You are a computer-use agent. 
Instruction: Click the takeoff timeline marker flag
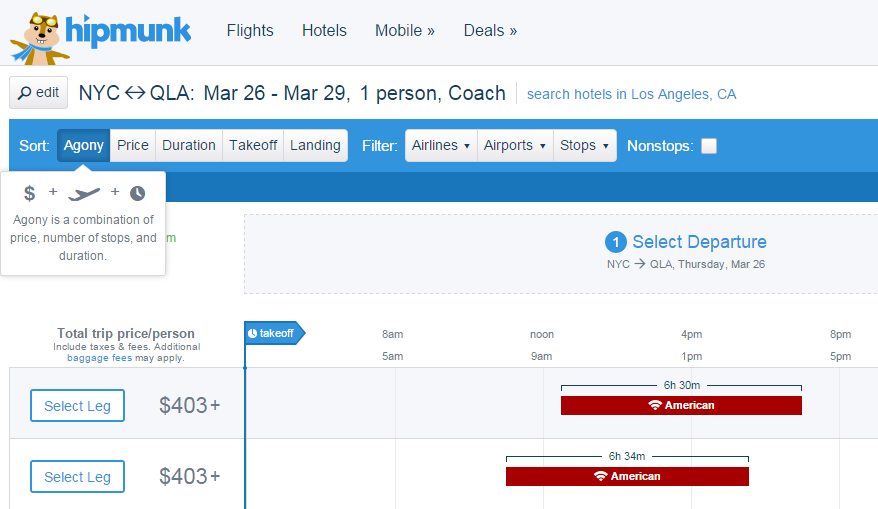[274, 333]
